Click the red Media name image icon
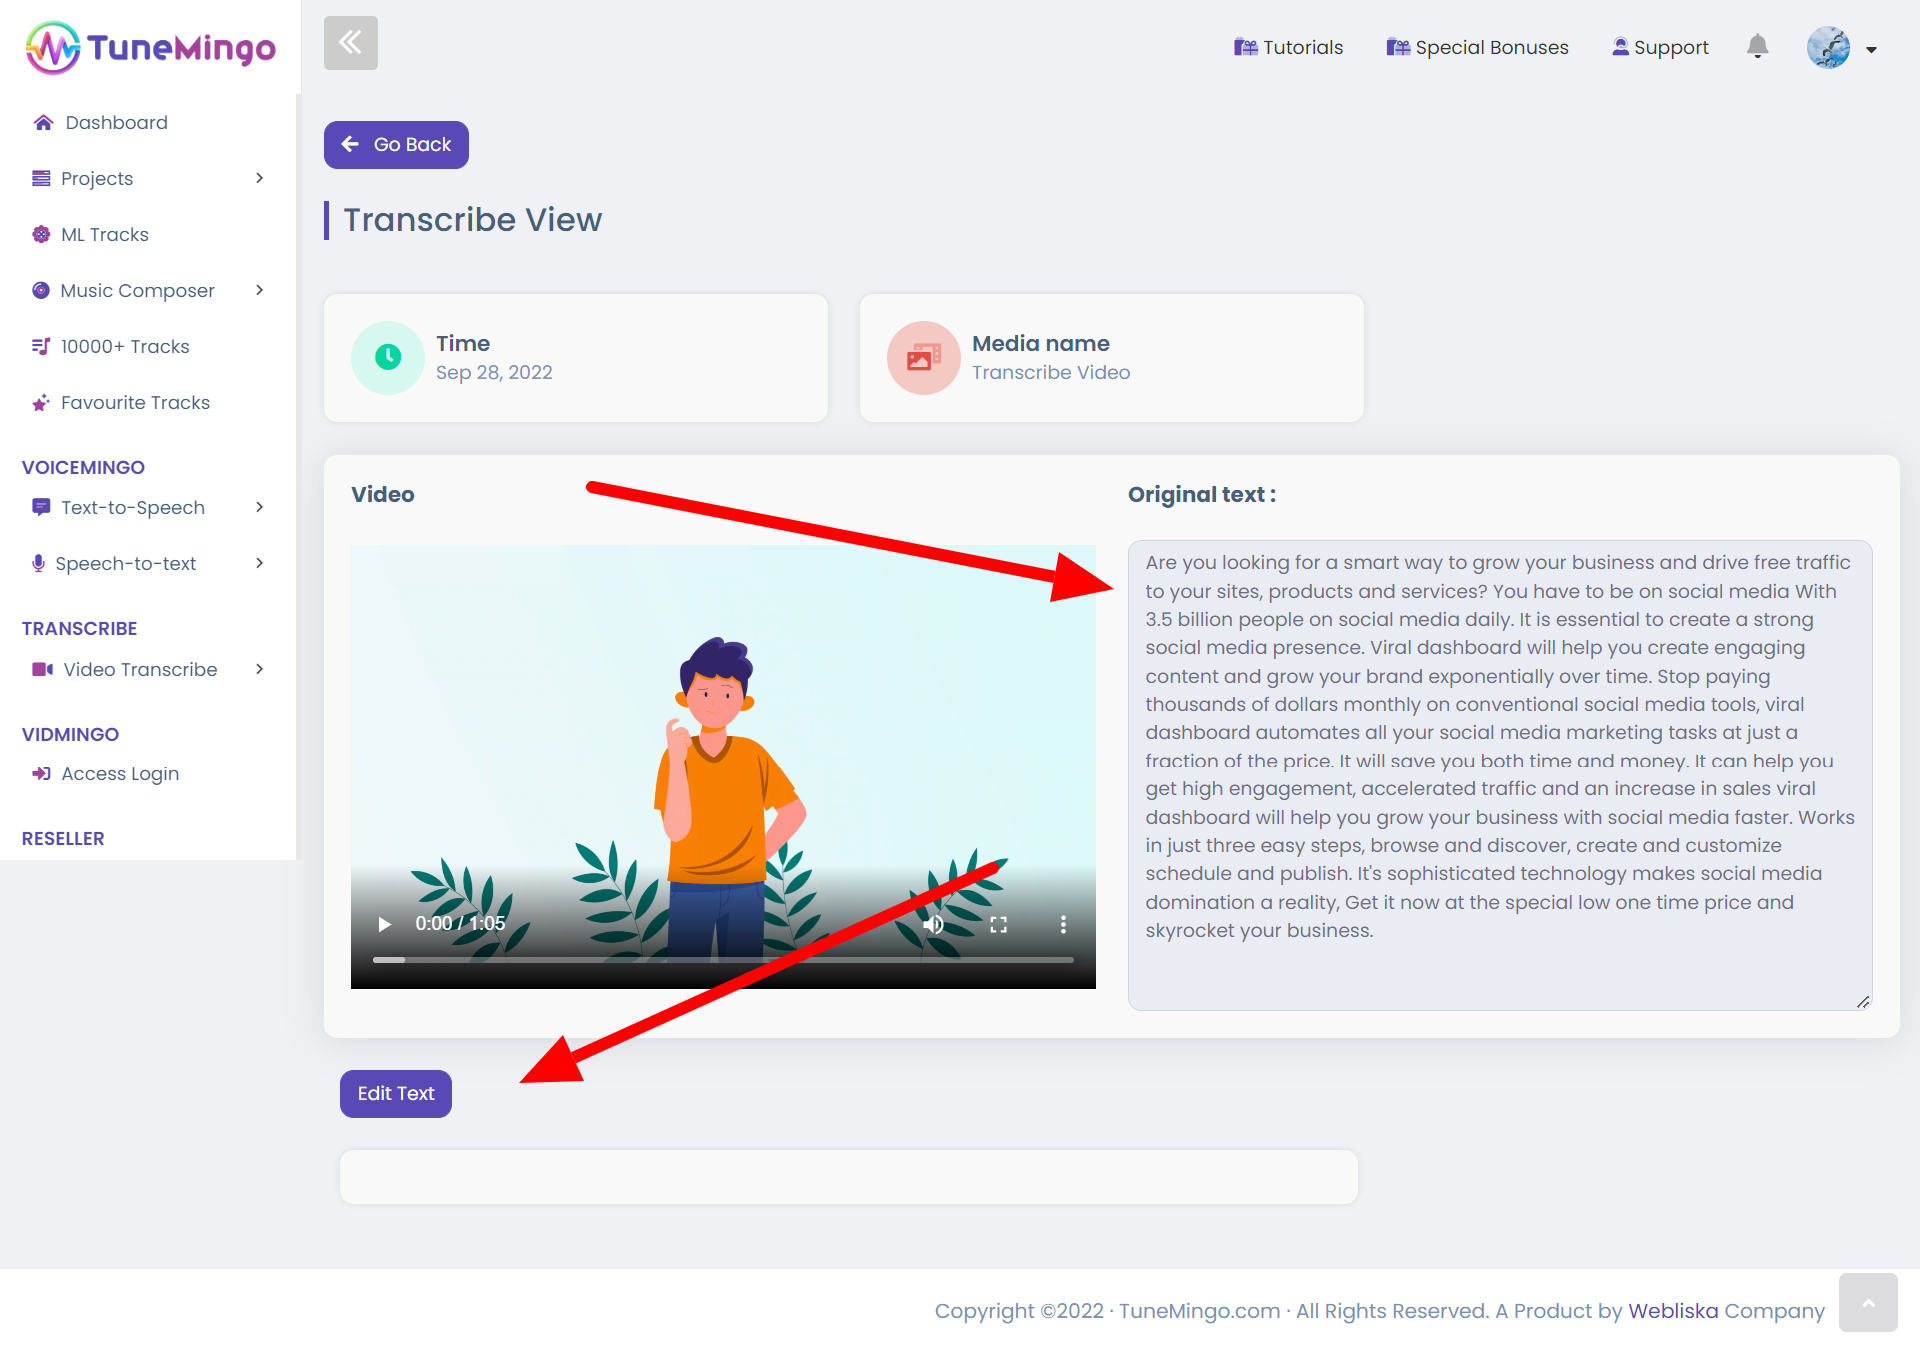The width and height of the screenshot is (1920, 1354). coord(924,357)
